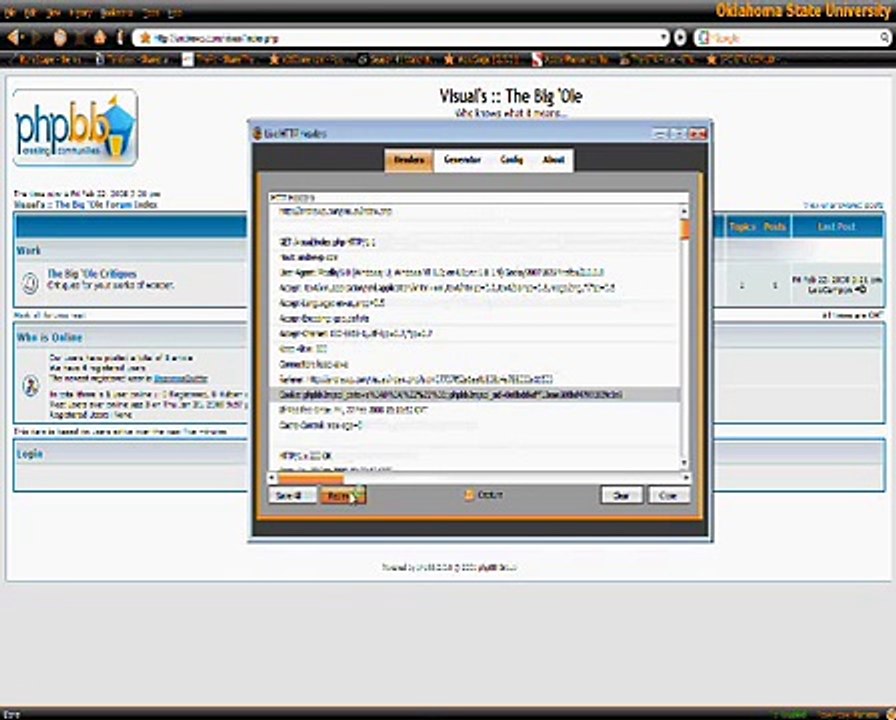
Task: Select the Accept-Language header row
Action: point(474,303)
